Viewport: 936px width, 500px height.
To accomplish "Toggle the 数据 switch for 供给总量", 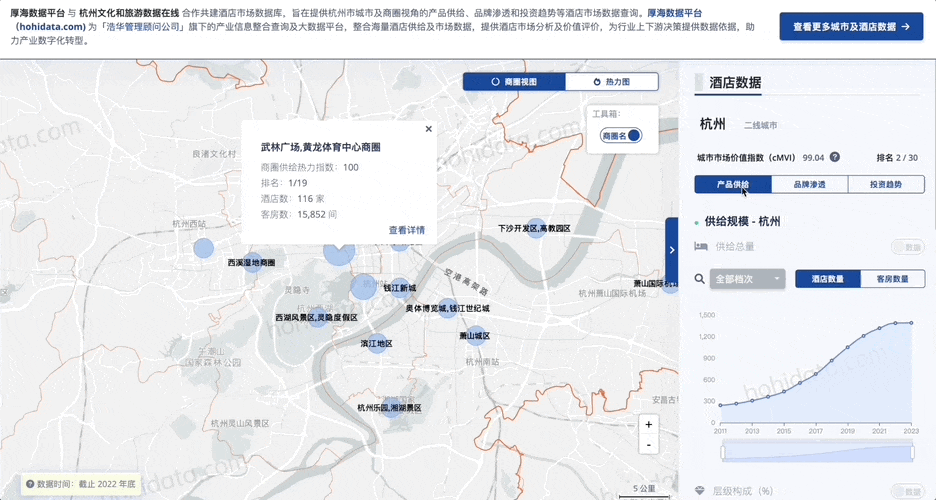I will 907,247.
